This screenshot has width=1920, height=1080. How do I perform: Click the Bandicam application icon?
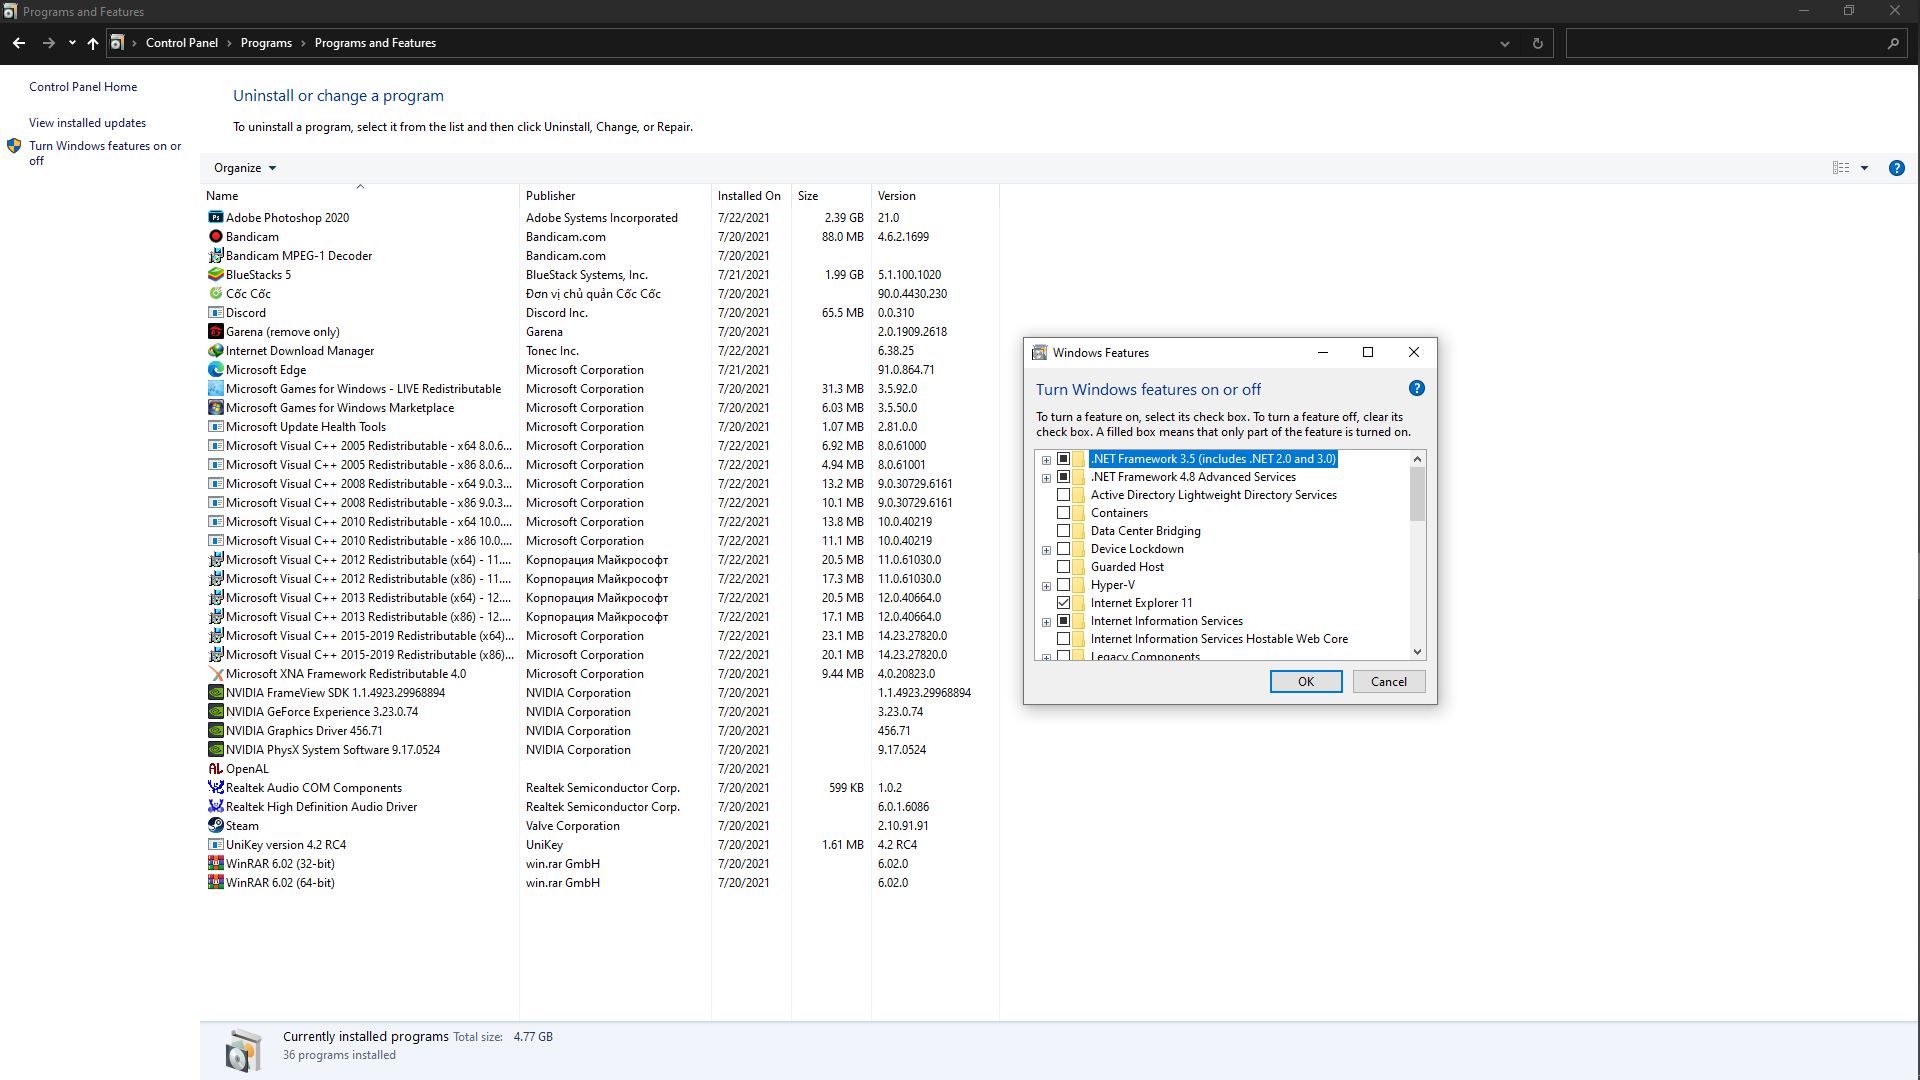point(215,236)
